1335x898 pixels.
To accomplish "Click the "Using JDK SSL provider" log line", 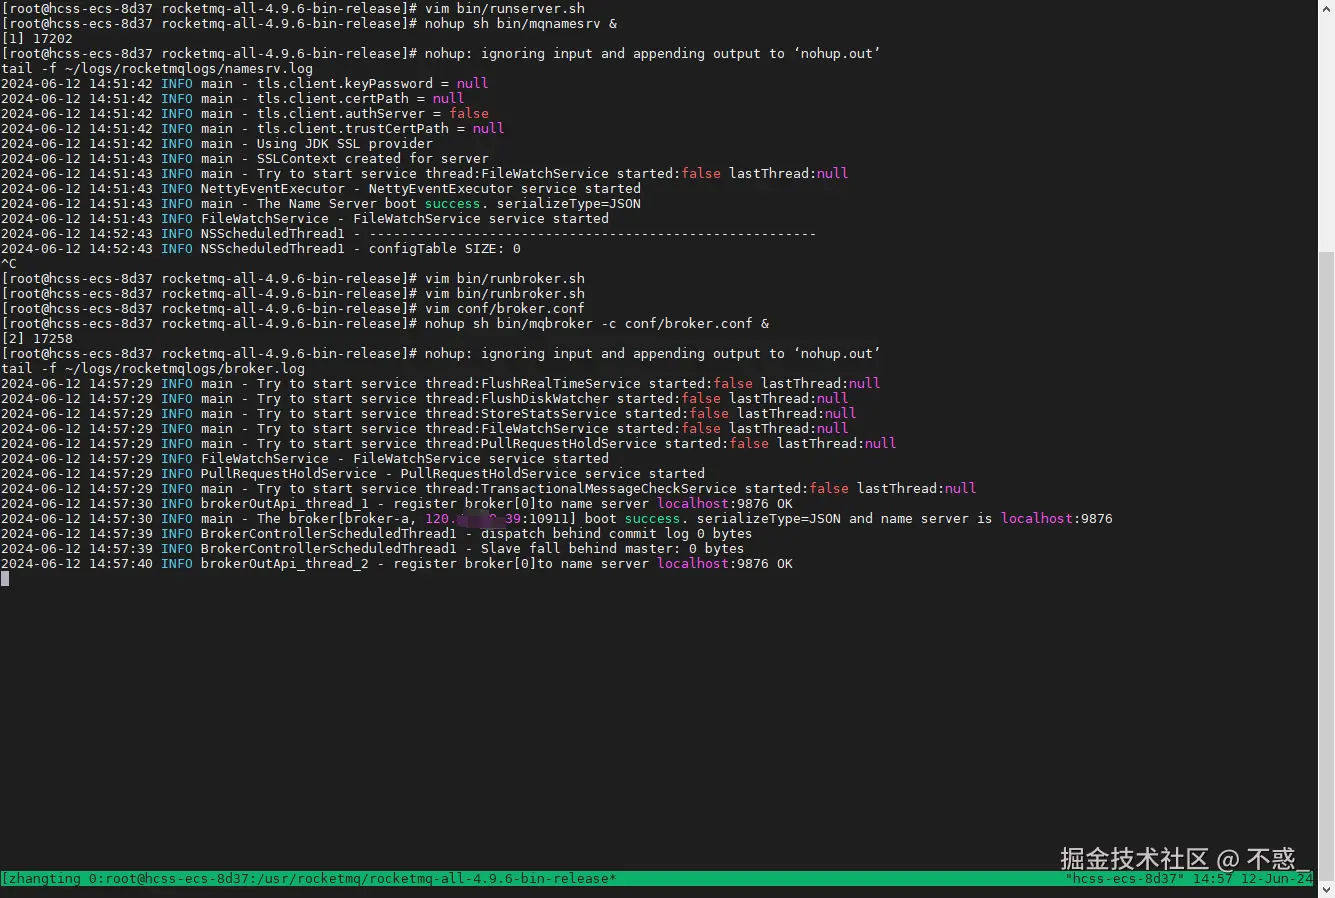I will coord(217,143).
